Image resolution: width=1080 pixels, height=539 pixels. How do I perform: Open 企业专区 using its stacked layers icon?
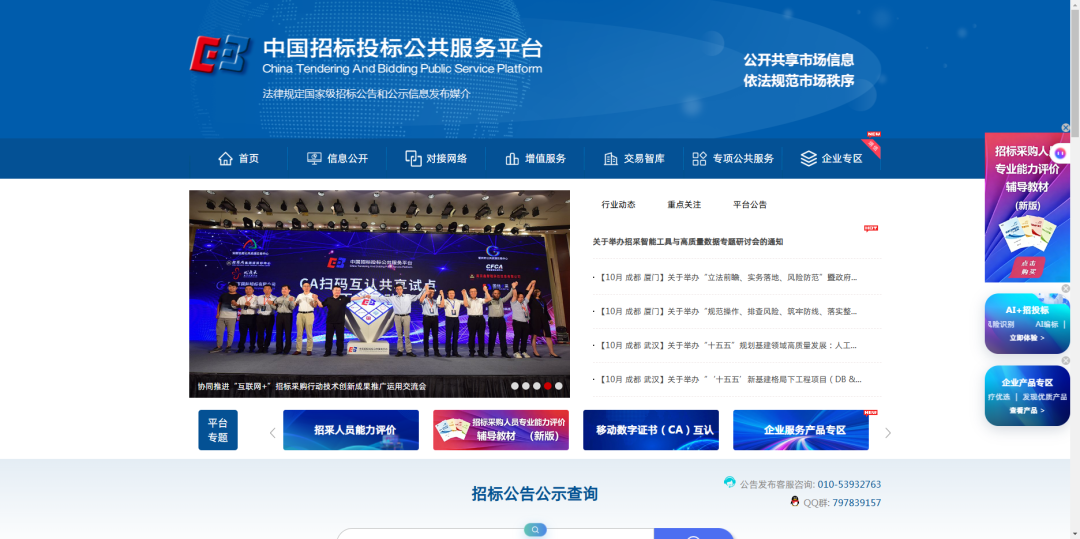point(809,159)
